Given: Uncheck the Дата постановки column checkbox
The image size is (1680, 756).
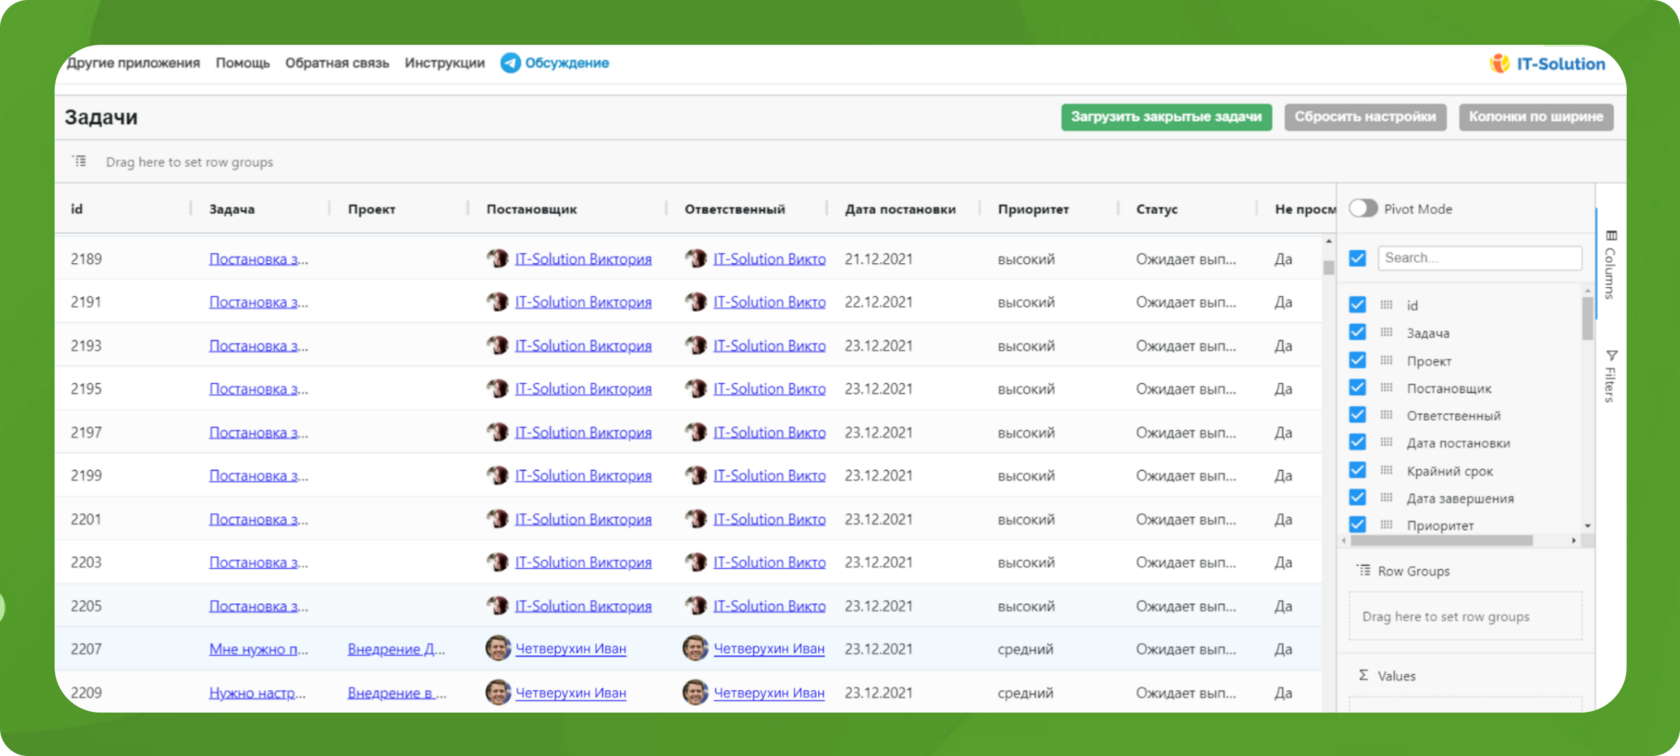Looking at the screenshot, I should [x=1357, y=442].
